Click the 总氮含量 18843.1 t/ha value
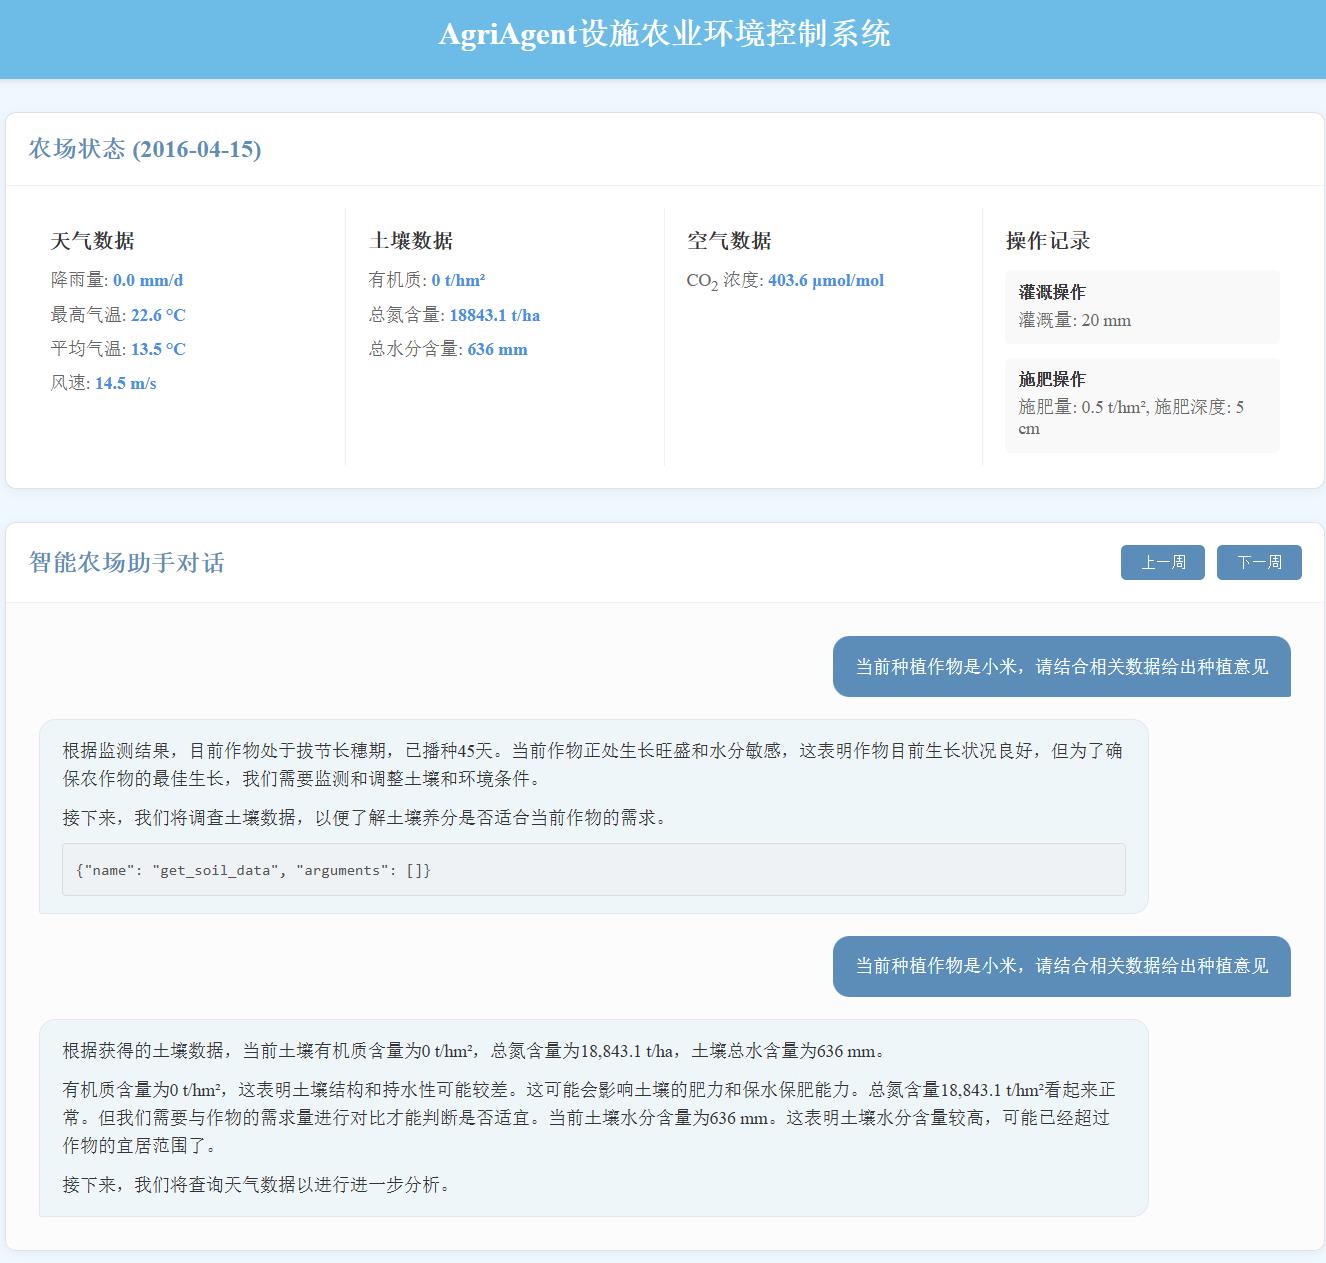 494,315
